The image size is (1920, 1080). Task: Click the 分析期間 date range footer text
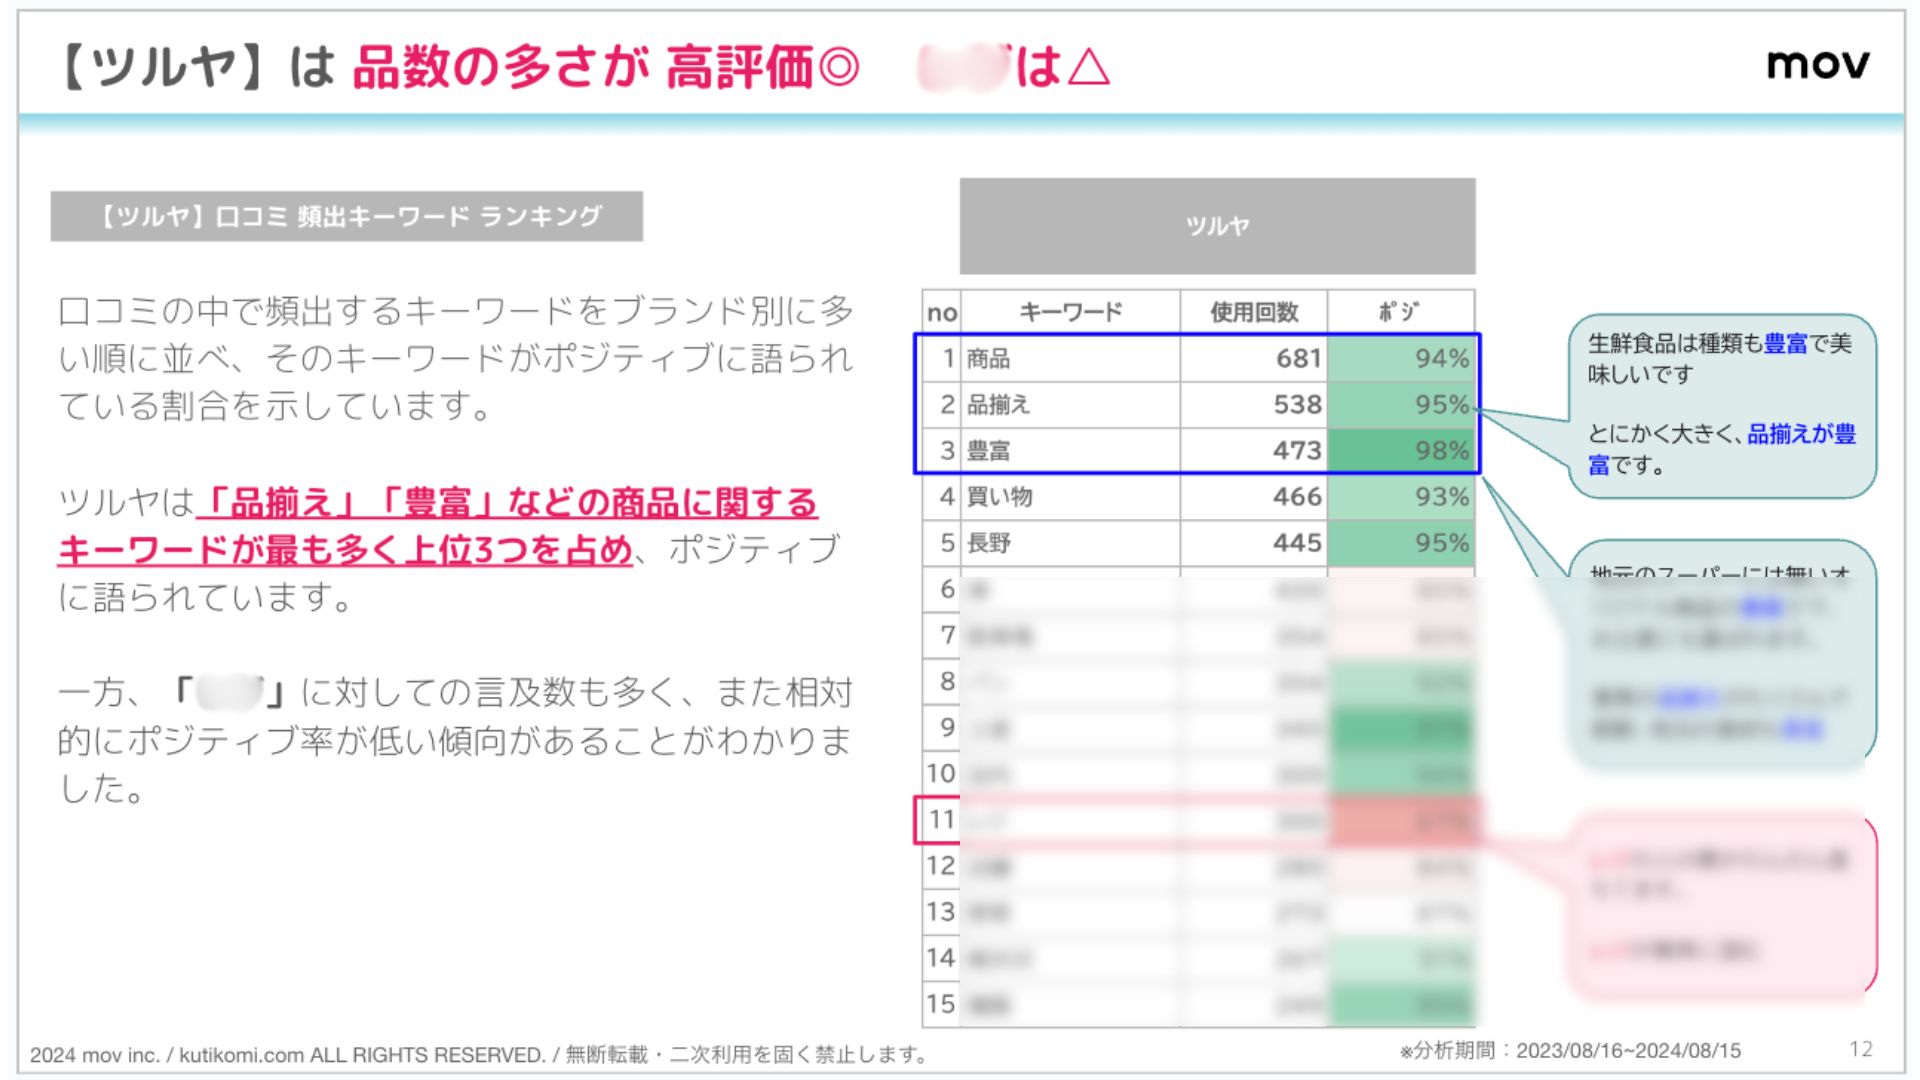click(x=1571, y=1050)
